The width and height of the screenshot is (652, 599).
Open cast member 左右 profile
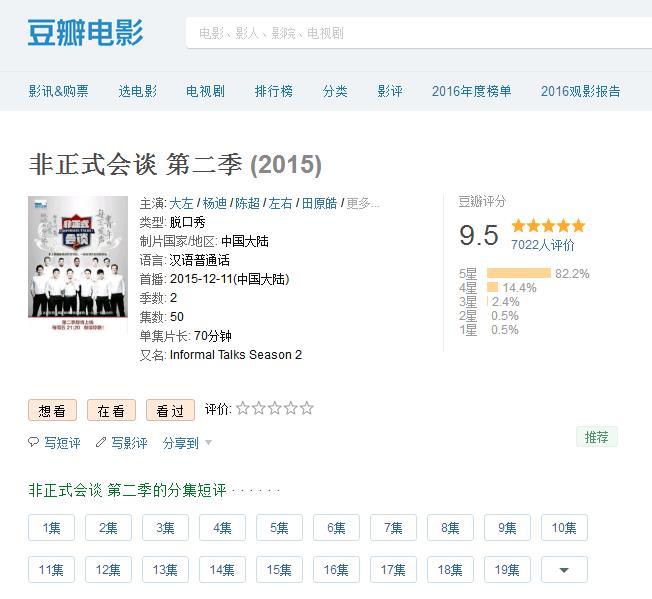(280, 203)
